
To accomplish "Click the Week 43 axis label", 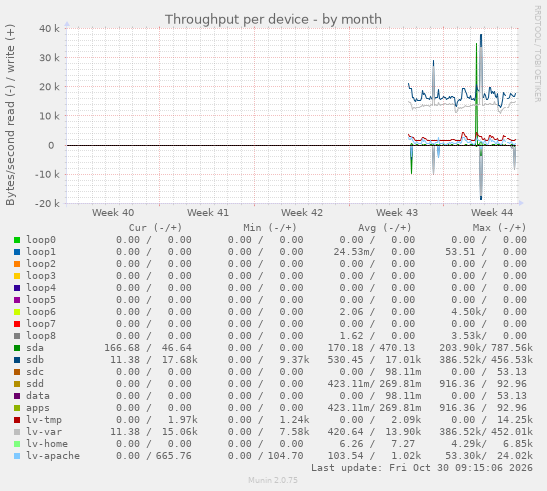I will tap(397, 213).
